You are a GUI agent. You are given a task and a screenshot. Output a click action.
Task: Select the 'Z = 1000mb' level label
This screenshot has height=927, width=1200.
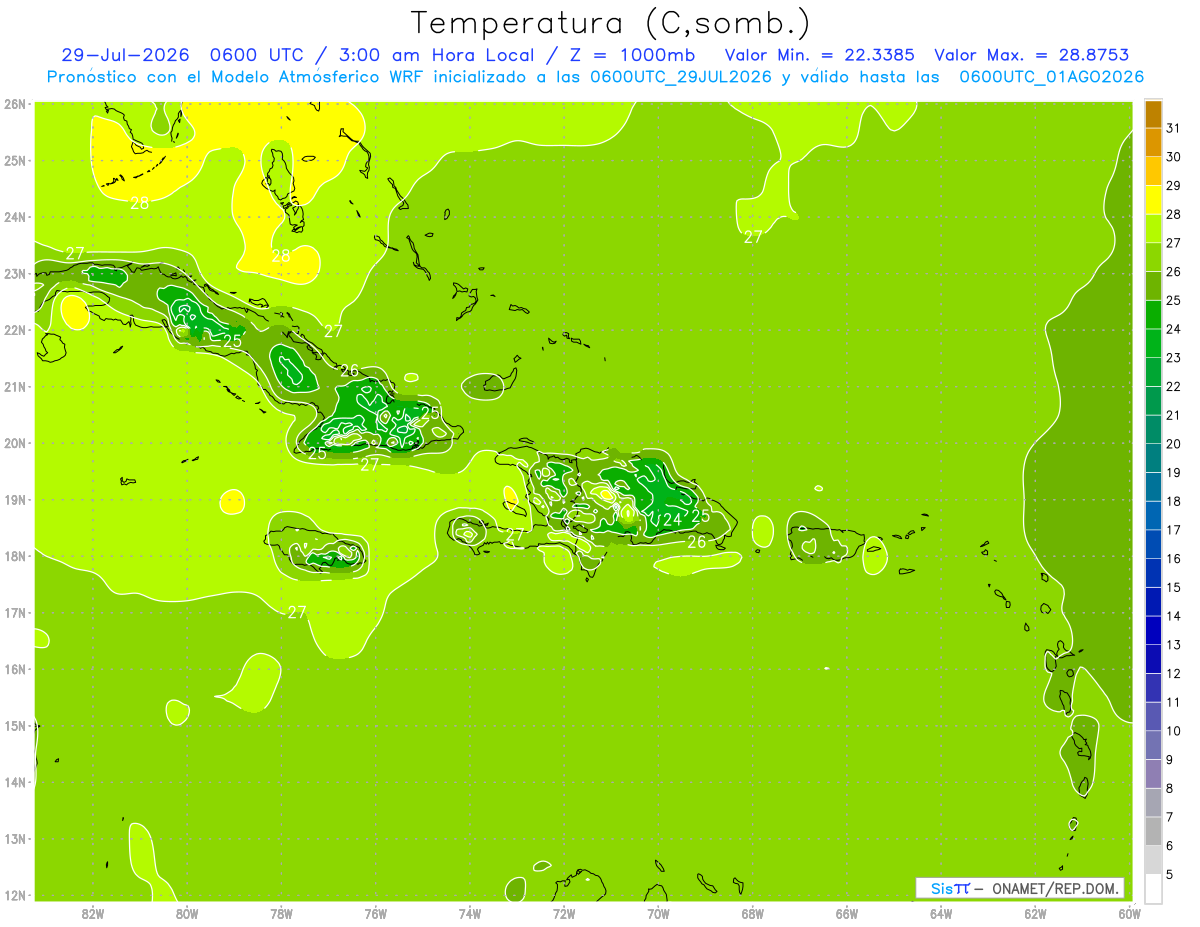(632, 55)
